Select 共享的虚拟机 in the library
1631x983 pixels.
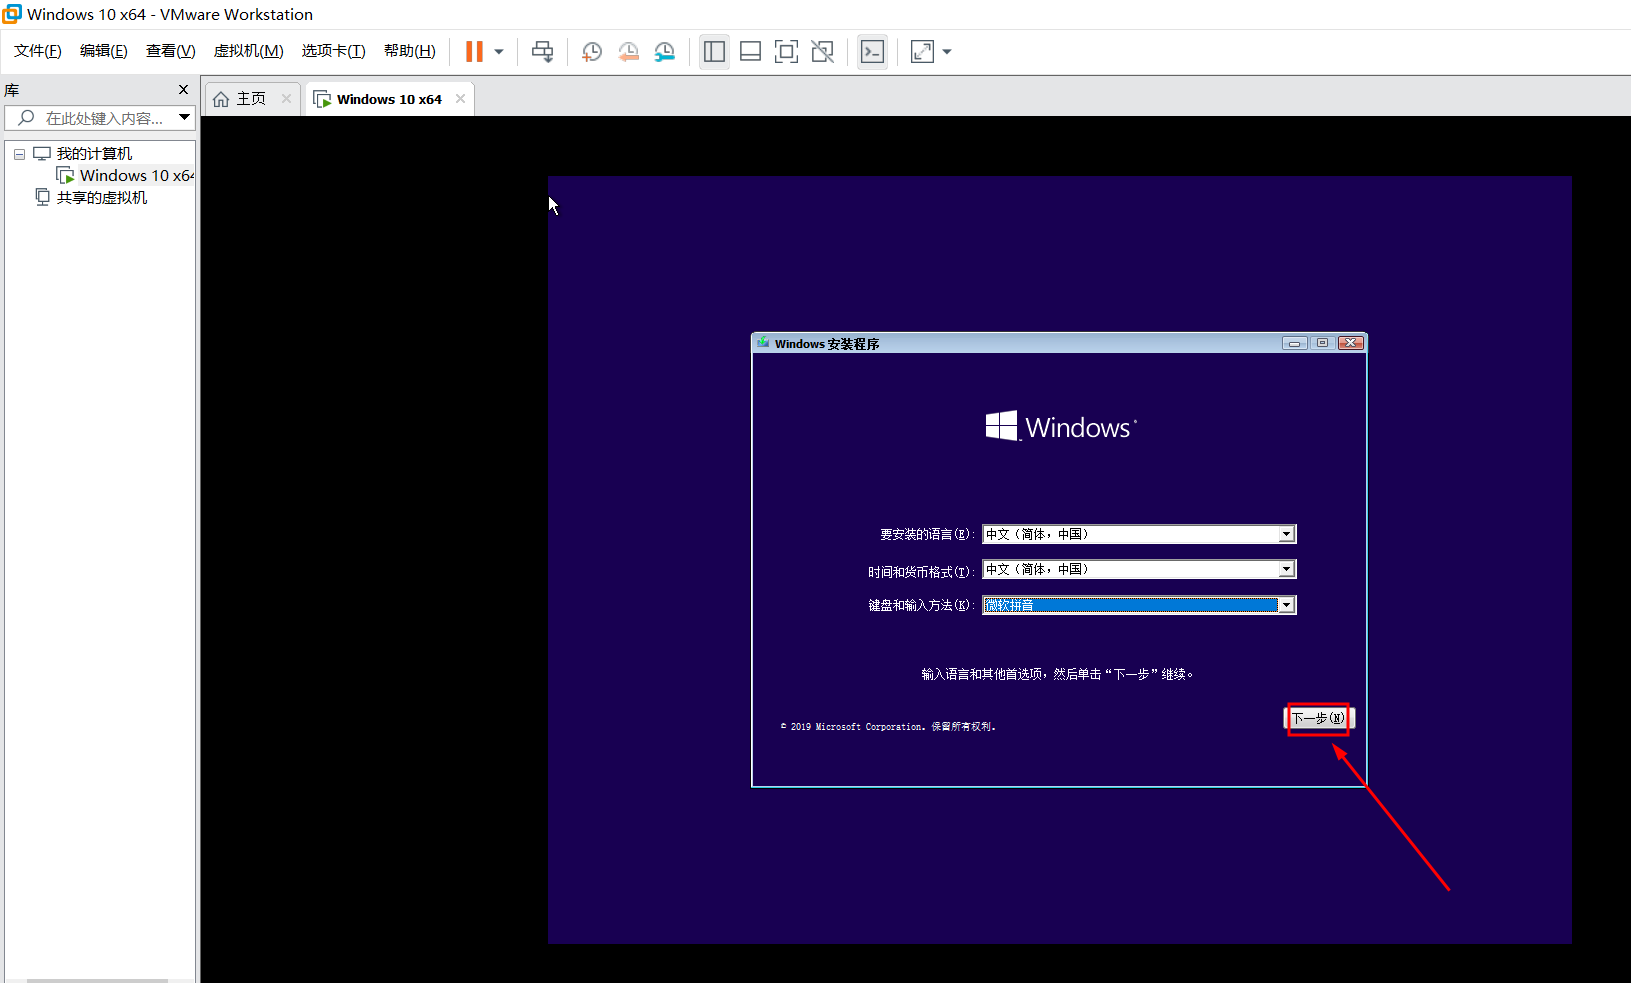[x=102, y=198]
